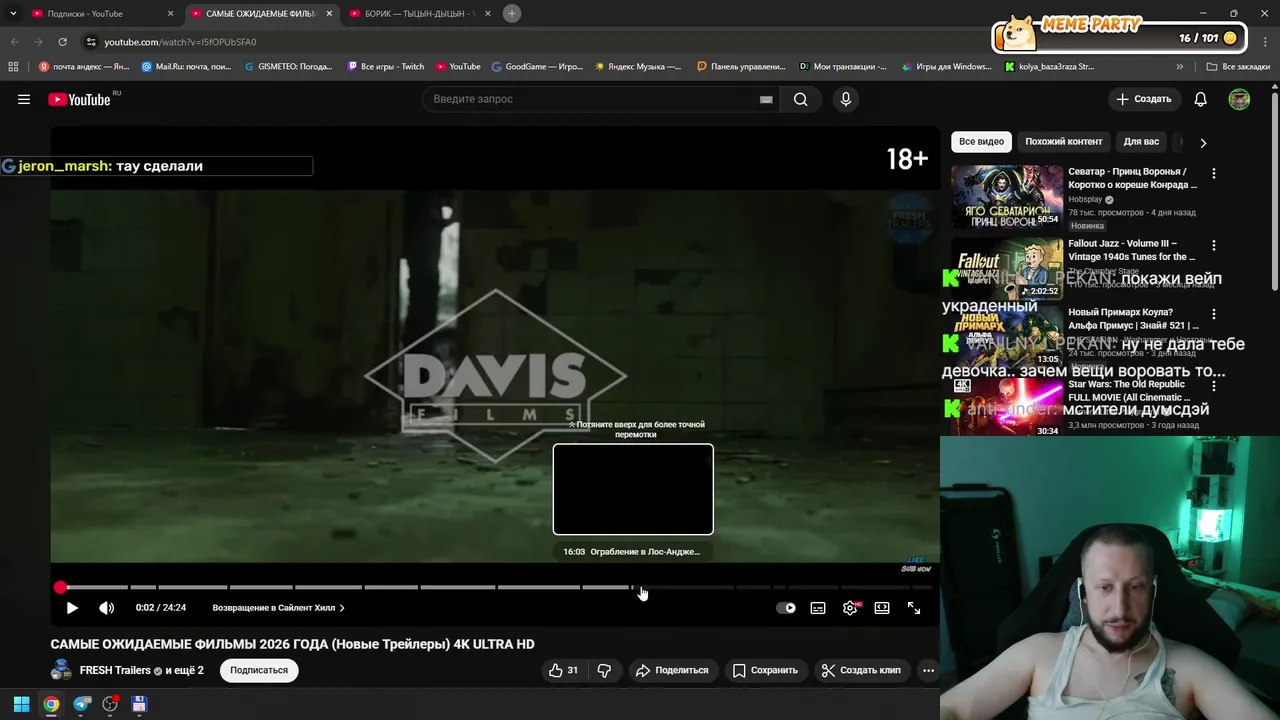
Task: Open the tab search dropdown
Action: tap(13, 13)
